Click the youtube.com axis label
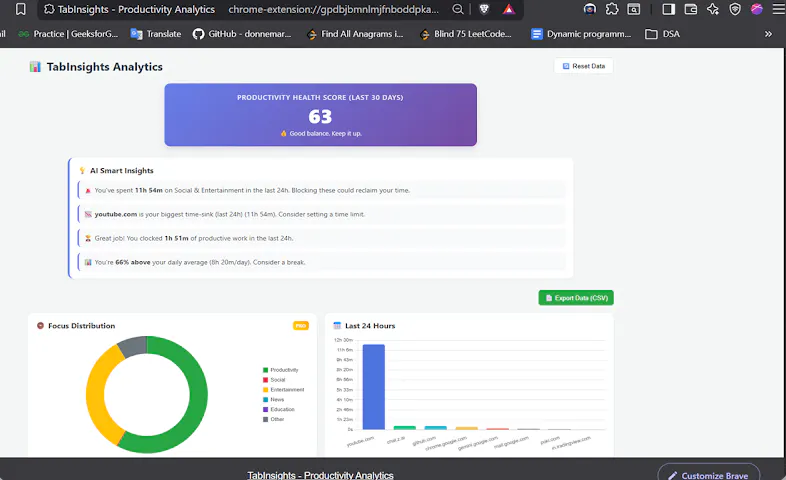 (360, 441)
